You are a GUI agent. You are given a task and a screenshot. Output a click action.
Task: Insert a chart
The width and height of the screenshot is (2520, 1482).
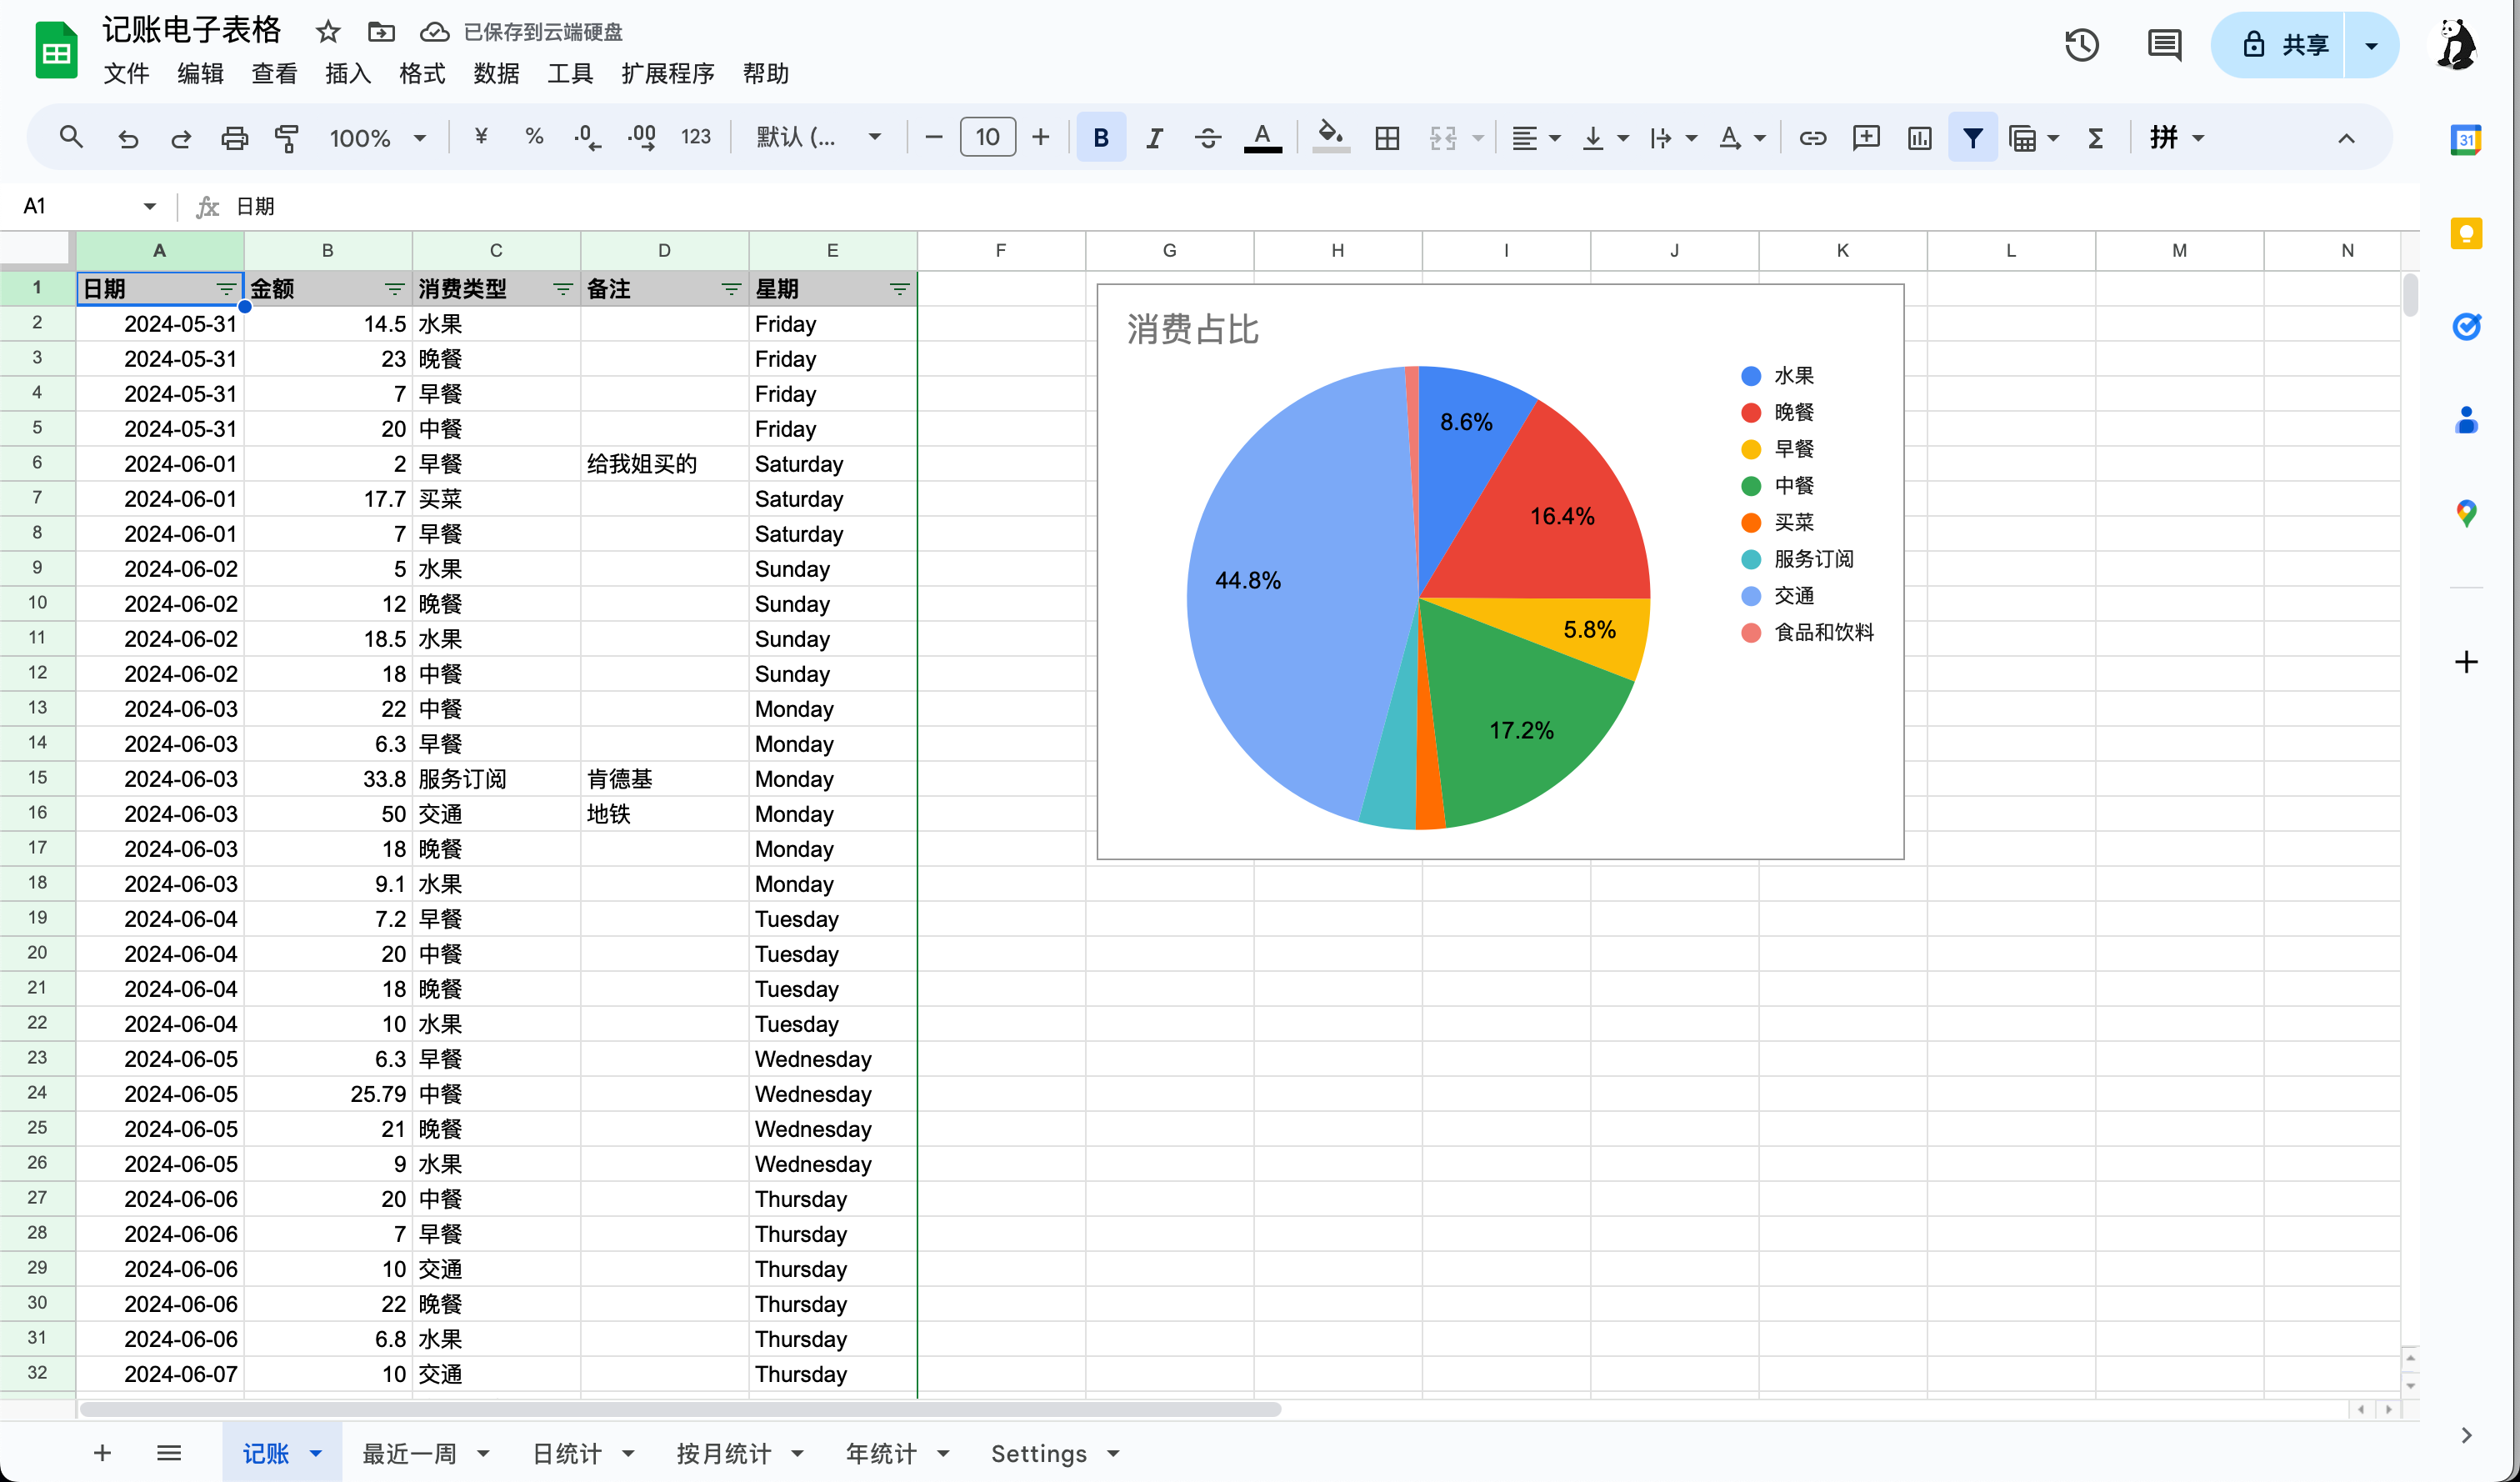pos(1919,138)
